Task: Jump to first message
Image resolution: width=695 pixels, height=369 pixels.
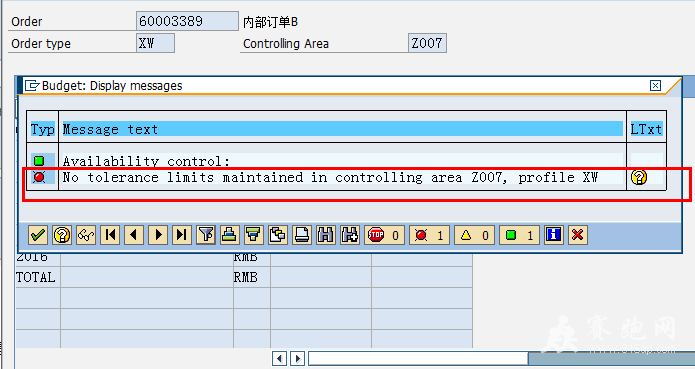Action: point(110,235)
